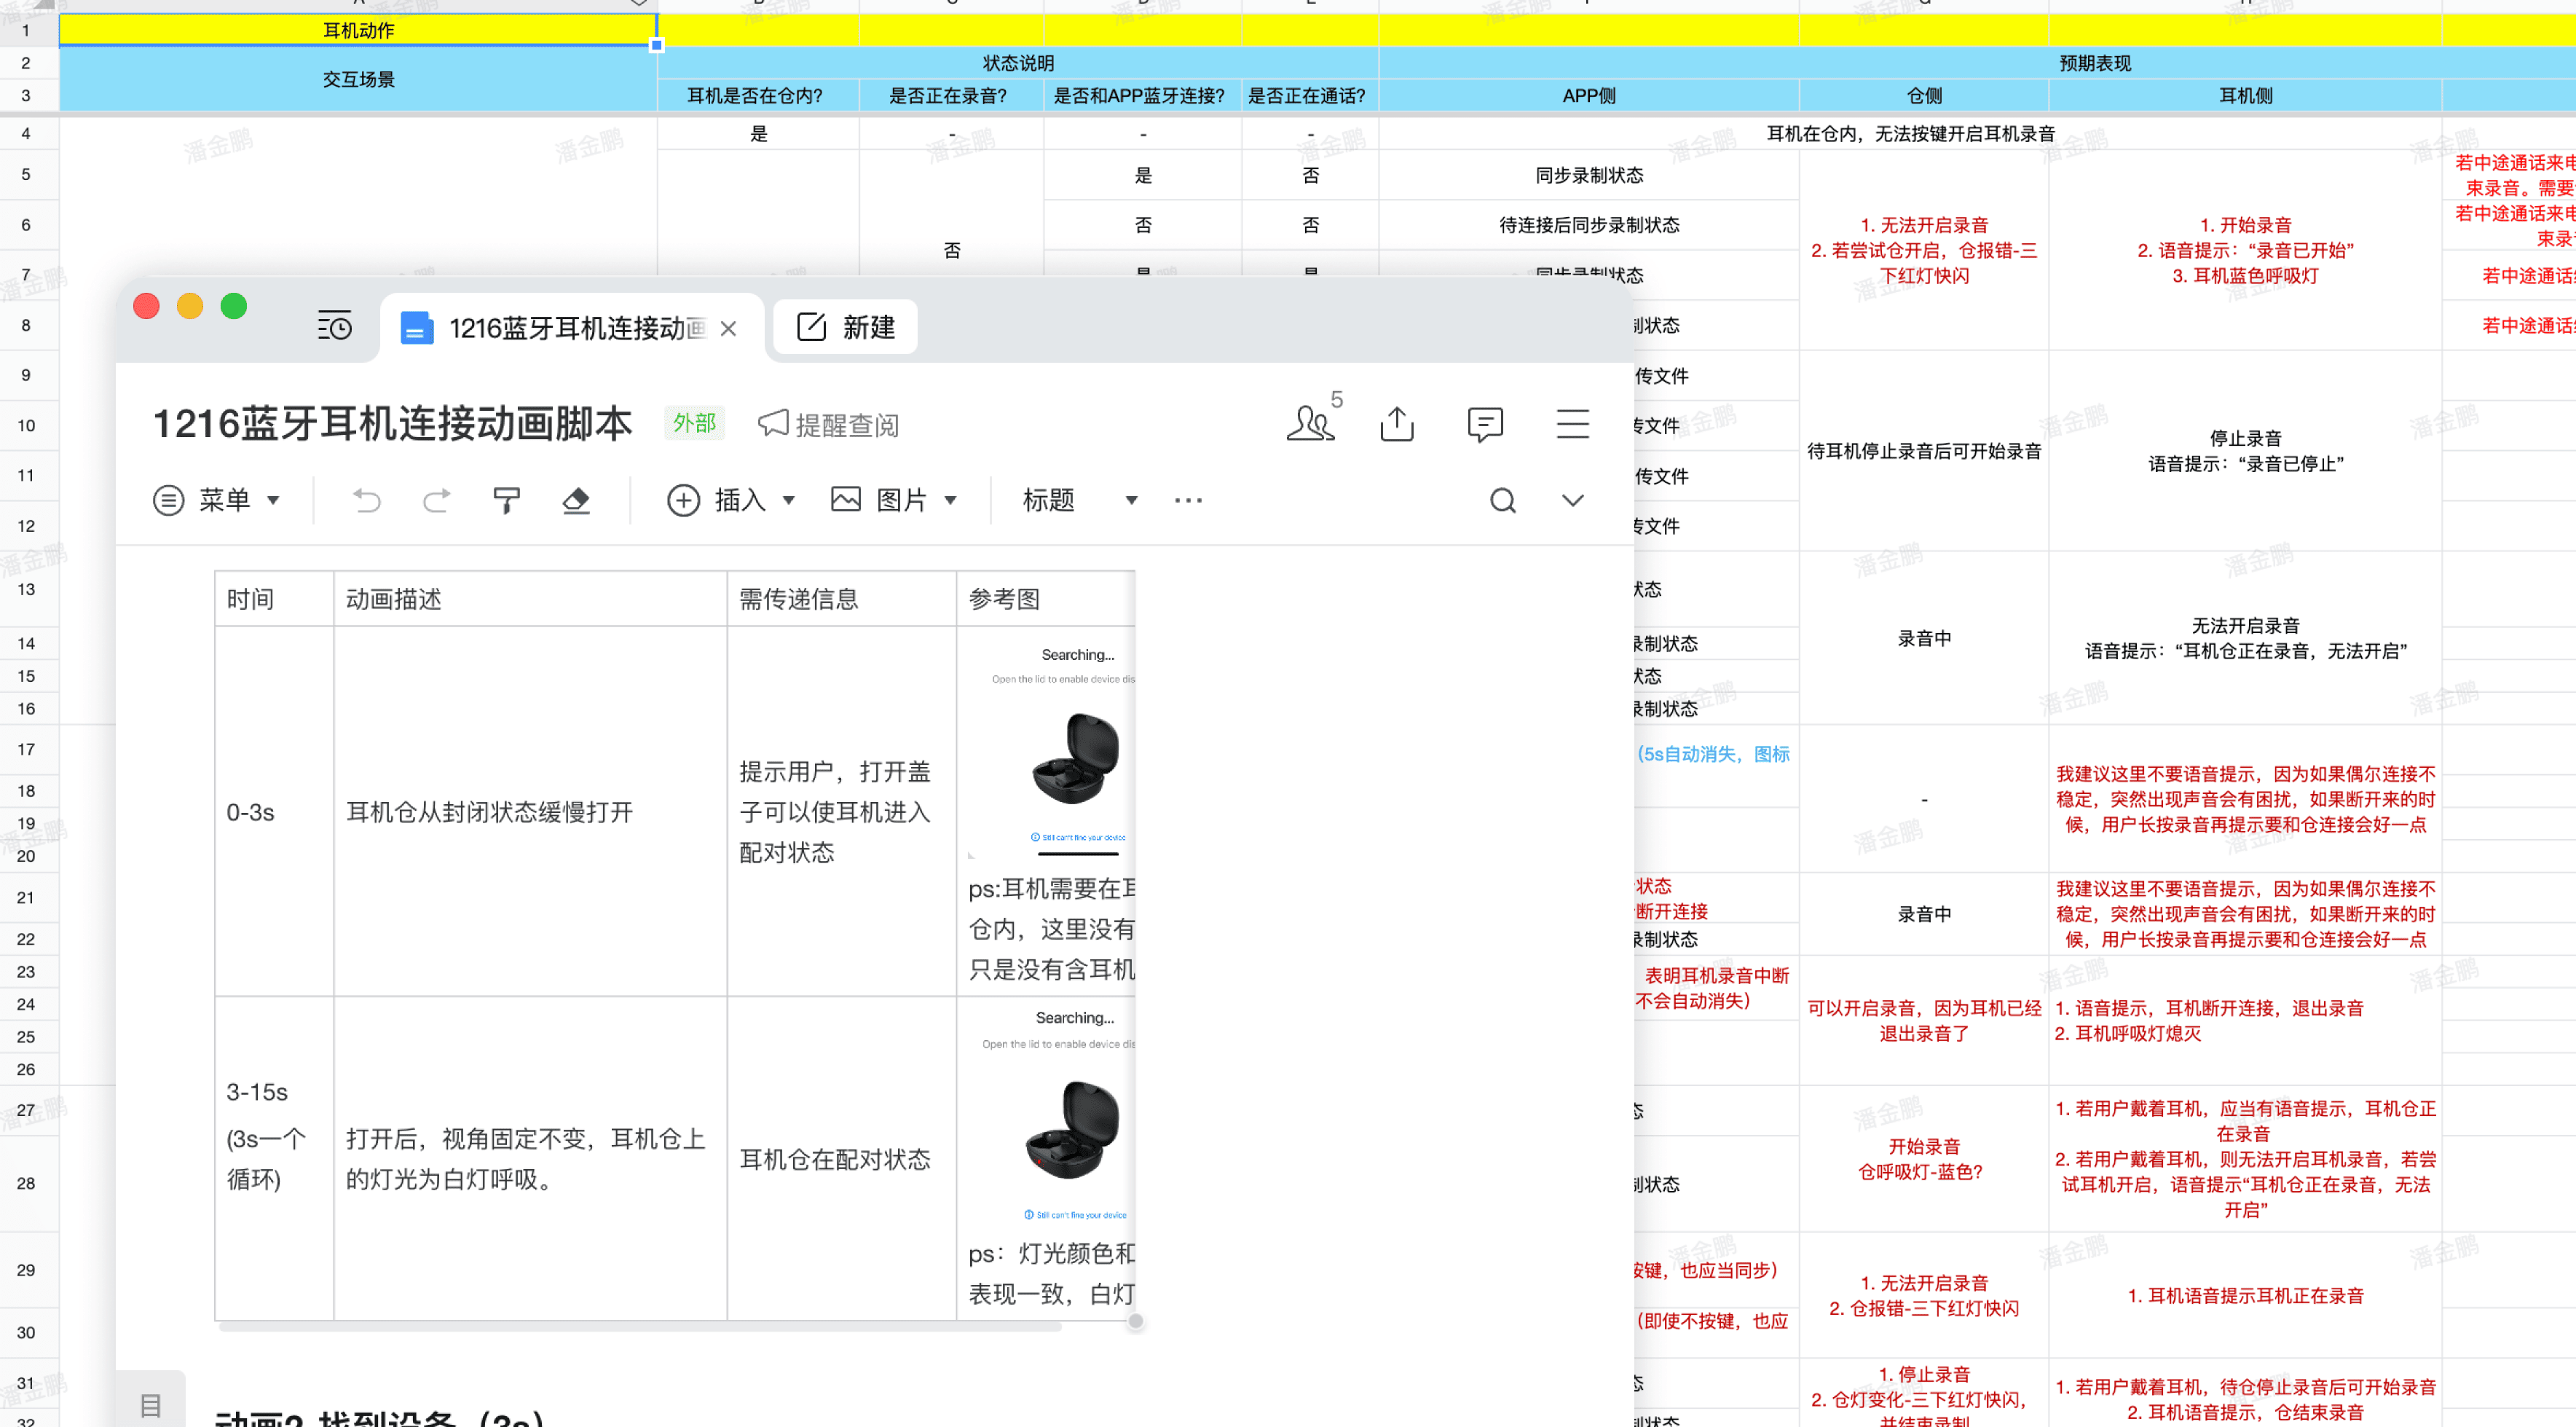Screen dimensions: 2576x1427
Task: Click the 0-3s time cell
Action: click(273, 811)
